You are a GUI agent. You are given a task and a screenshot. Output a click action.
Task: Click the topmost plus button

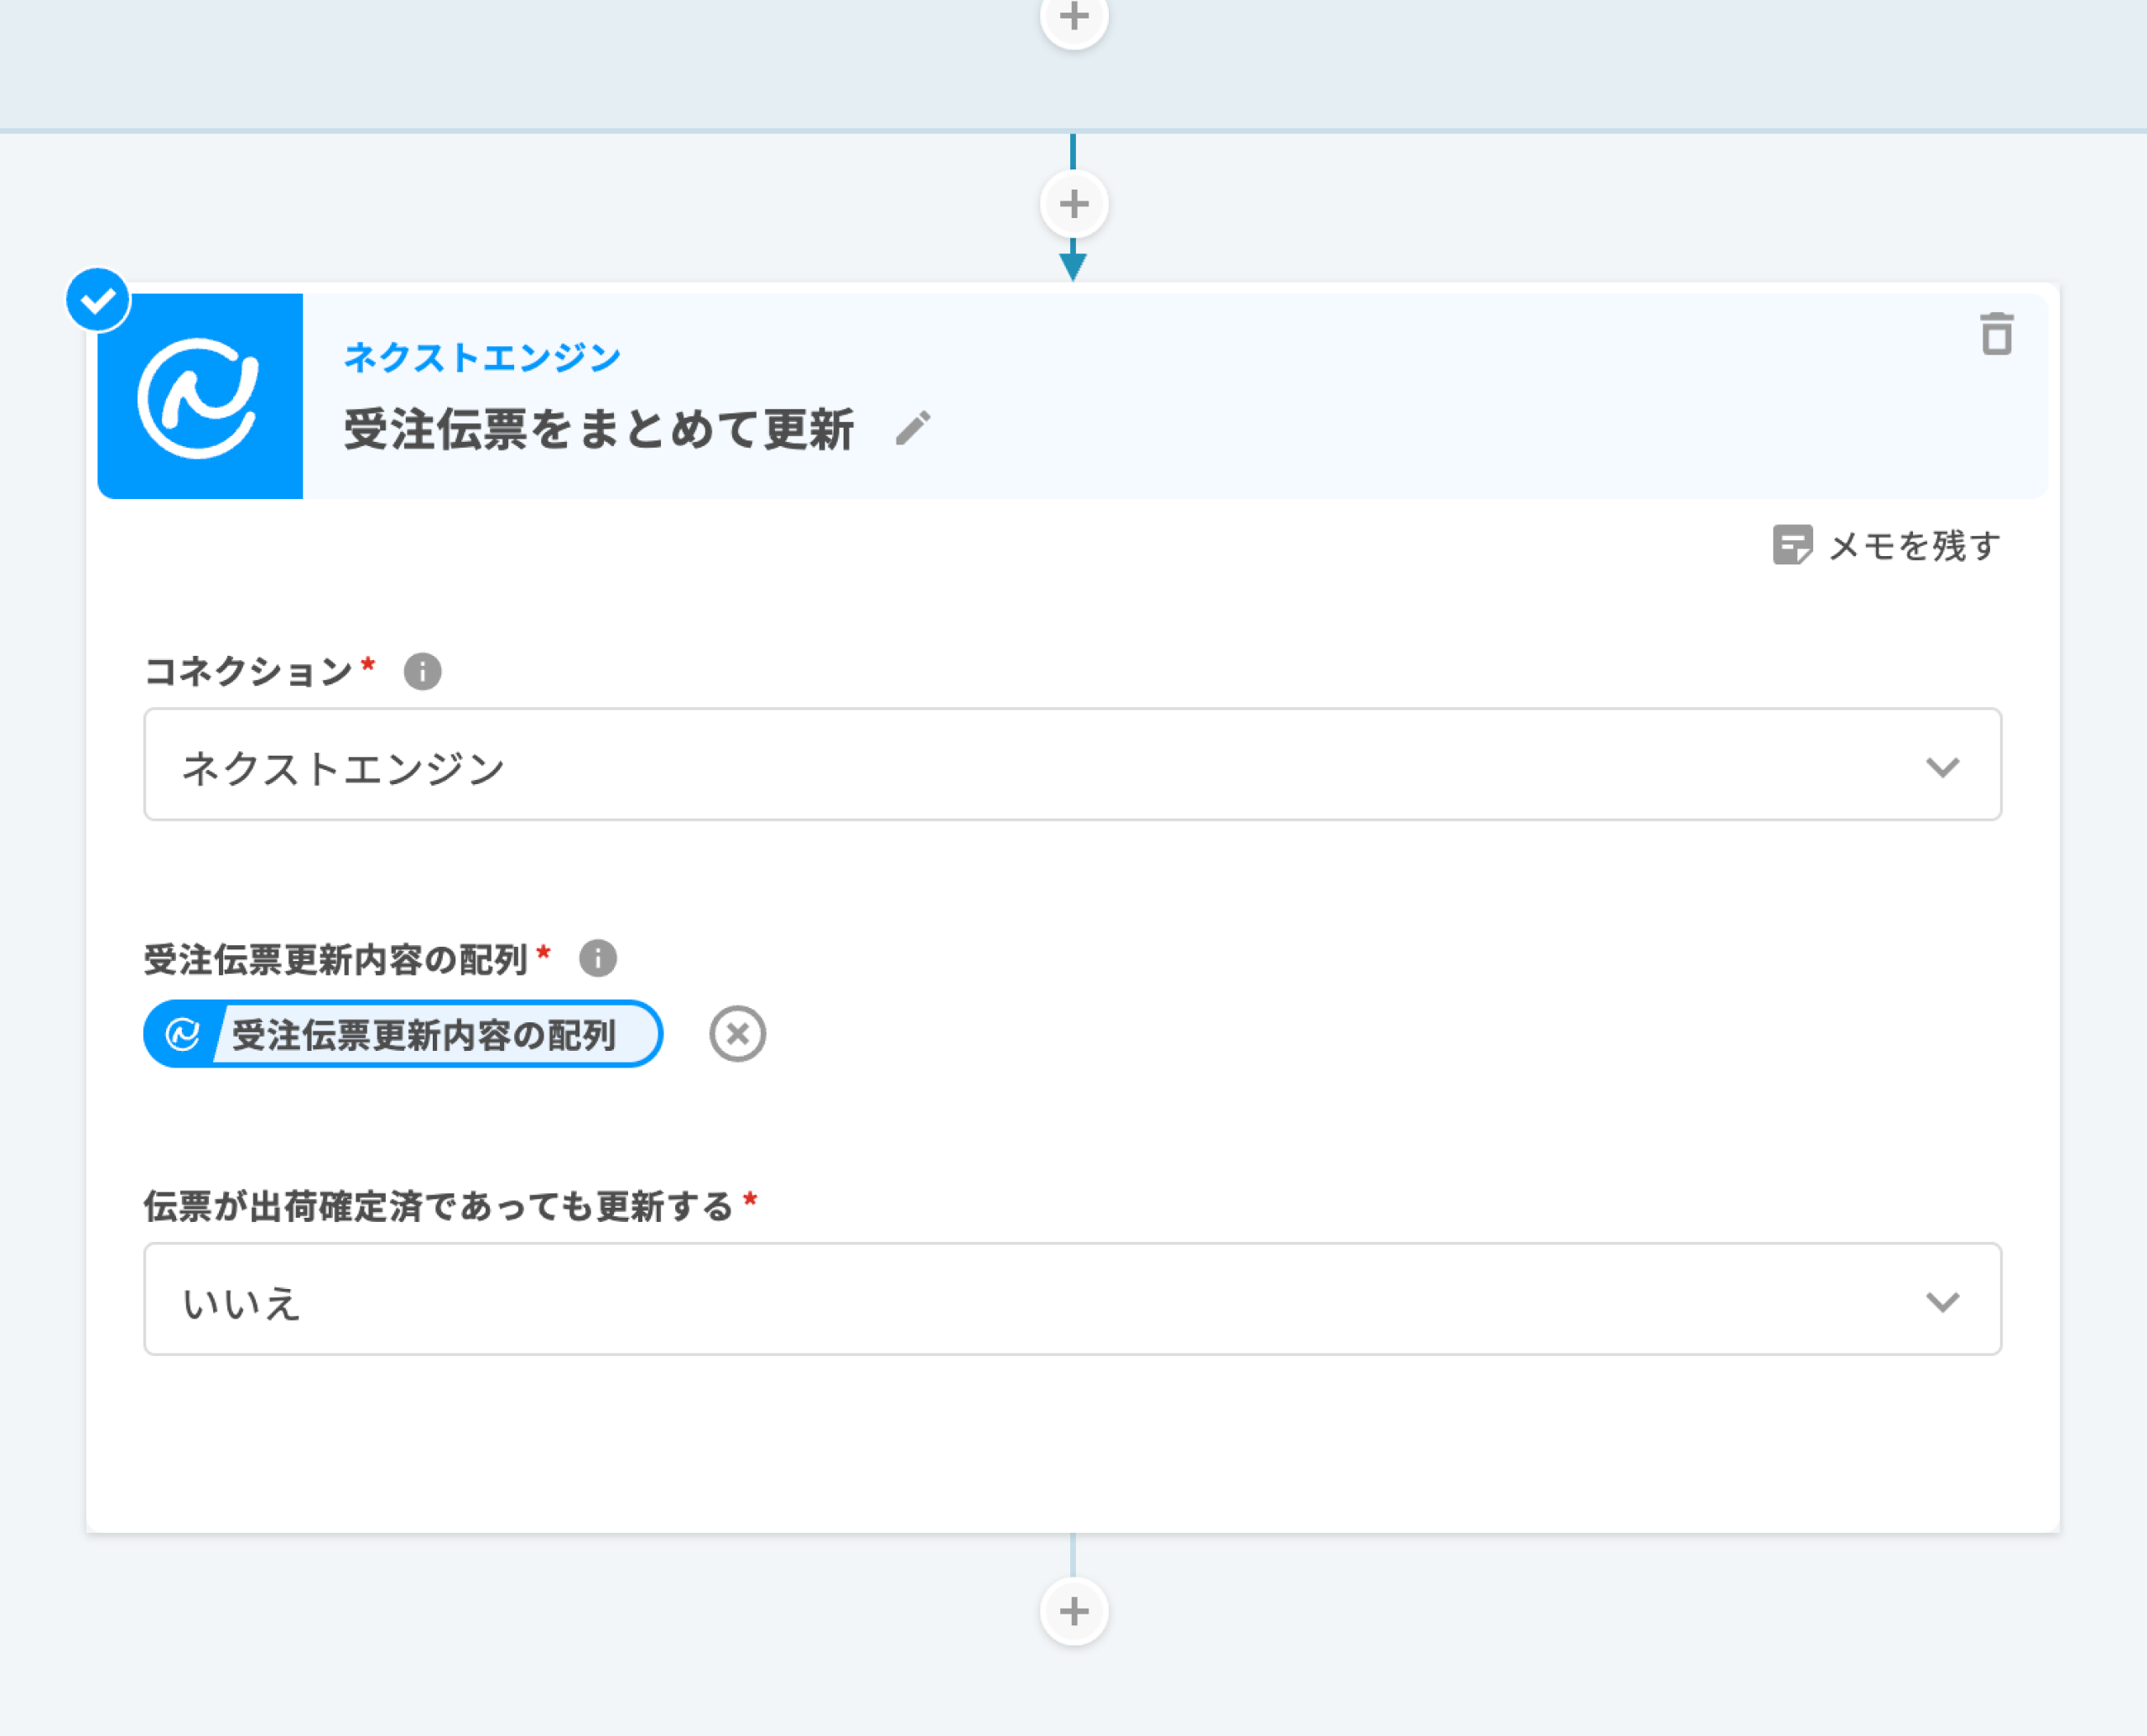tap(1074, 18)
